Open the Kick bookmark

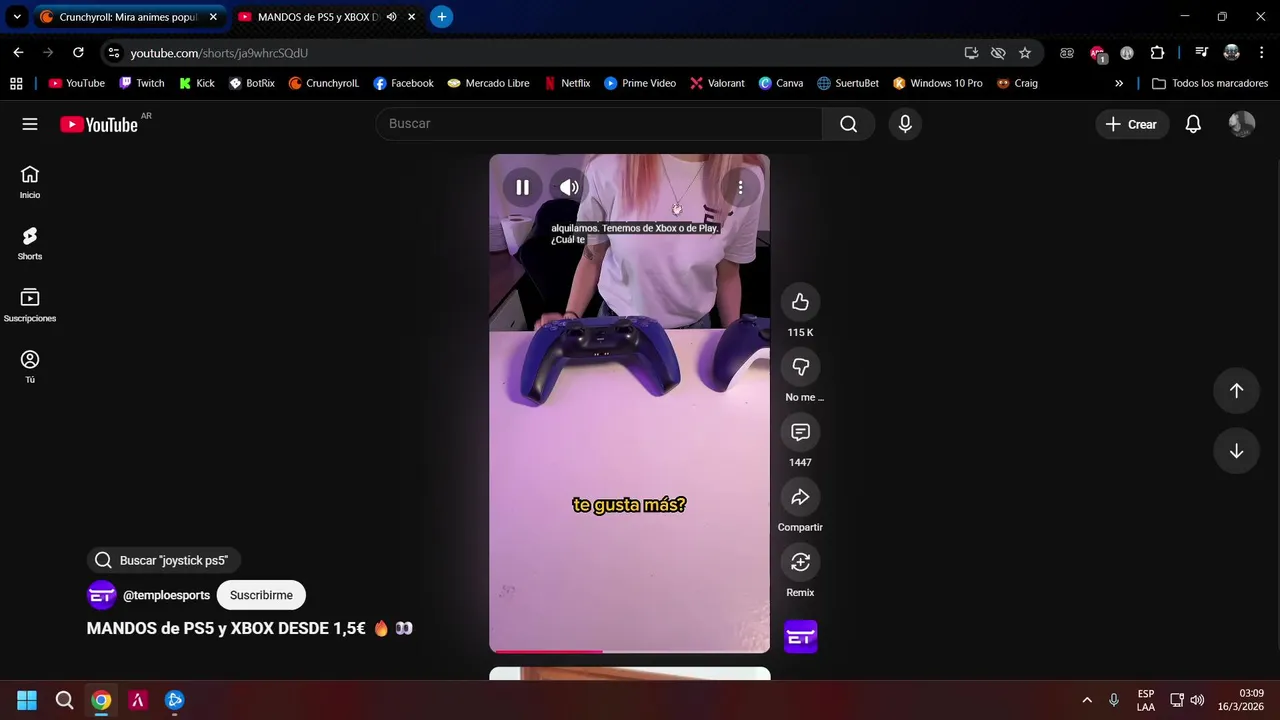pos(197,84)
